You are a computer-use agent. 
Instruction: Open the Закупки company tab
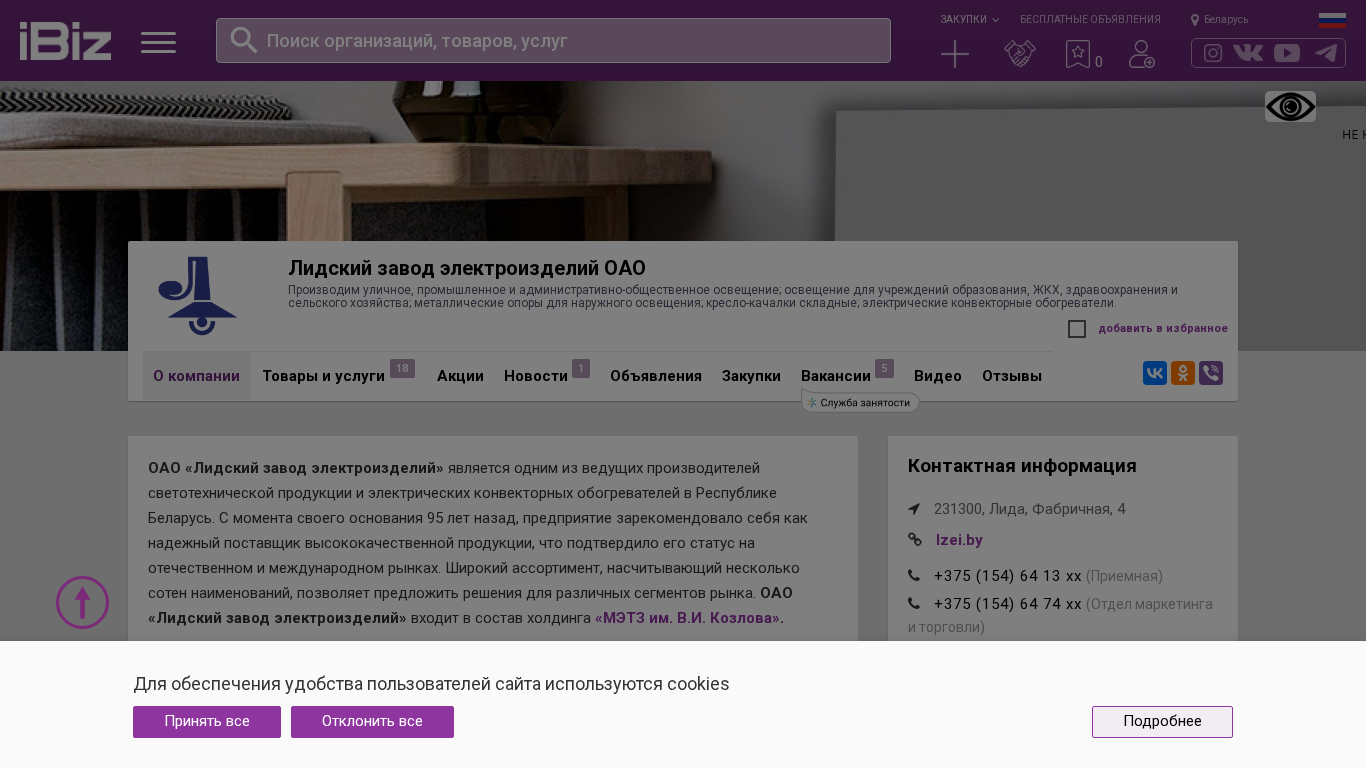click(751, 376)
